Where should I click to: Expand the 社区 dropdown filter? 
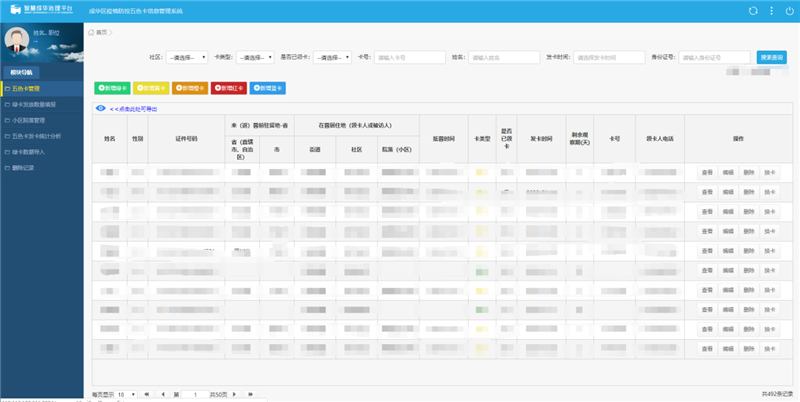click(187, 58)
